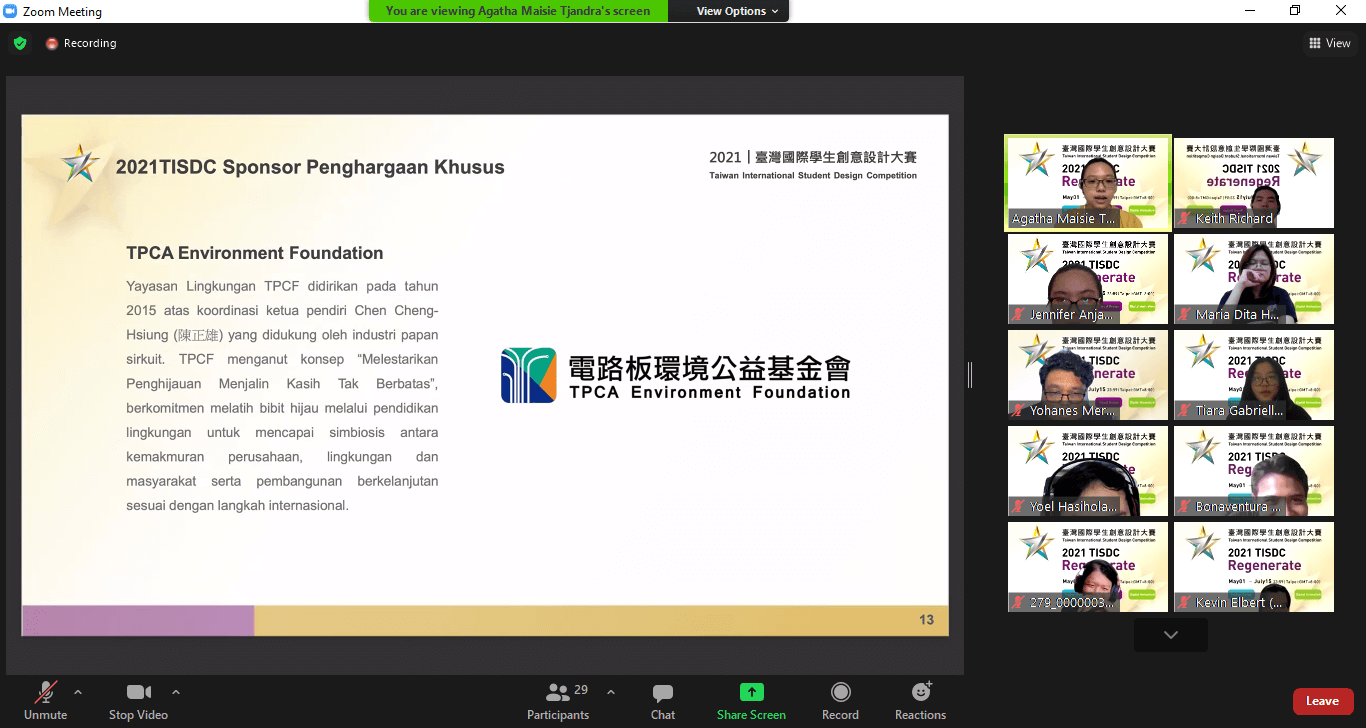1366x728 pixels.
Task: Leave the meeting
Action: [1322, 701]
